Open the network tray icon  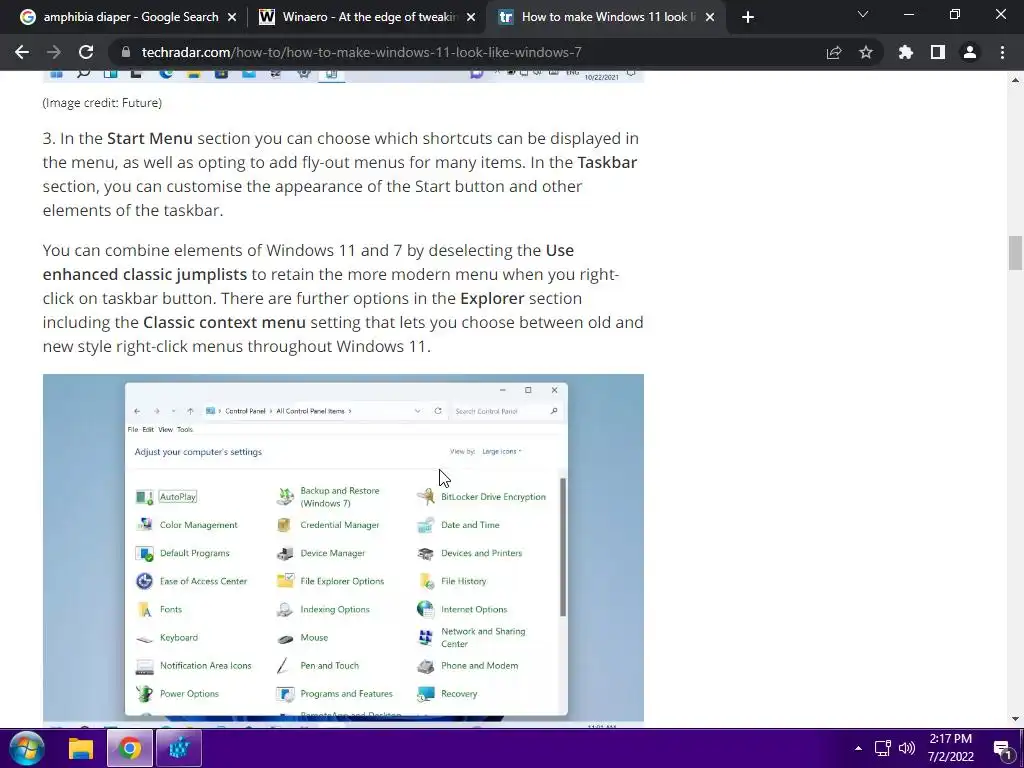pyautogui.click(x=883, y=748)
